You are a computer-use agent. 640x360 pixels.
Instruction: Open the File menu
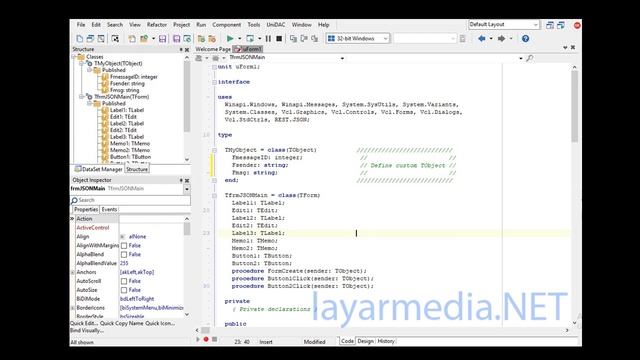(81, 25)
